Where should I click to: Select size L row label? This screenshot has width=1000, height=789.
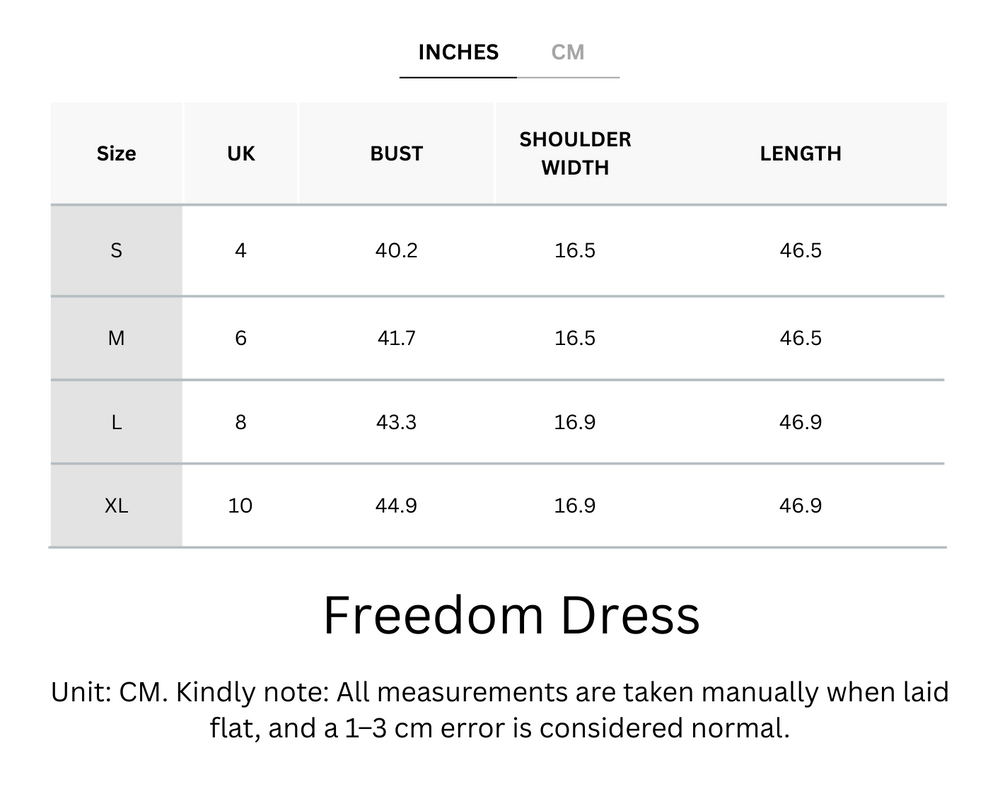[x=116, y=422]
